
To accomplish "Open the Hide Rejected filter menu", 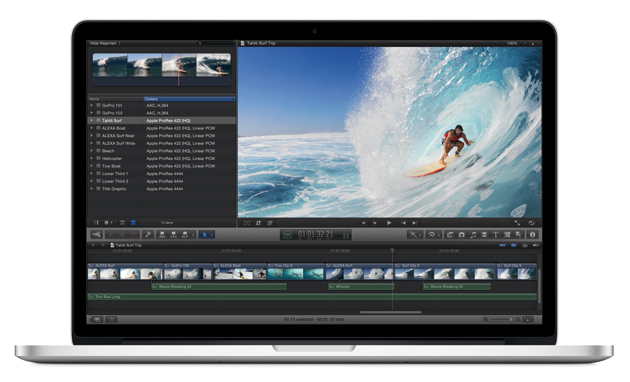I will pyautogui.click(x=105, y=43).
